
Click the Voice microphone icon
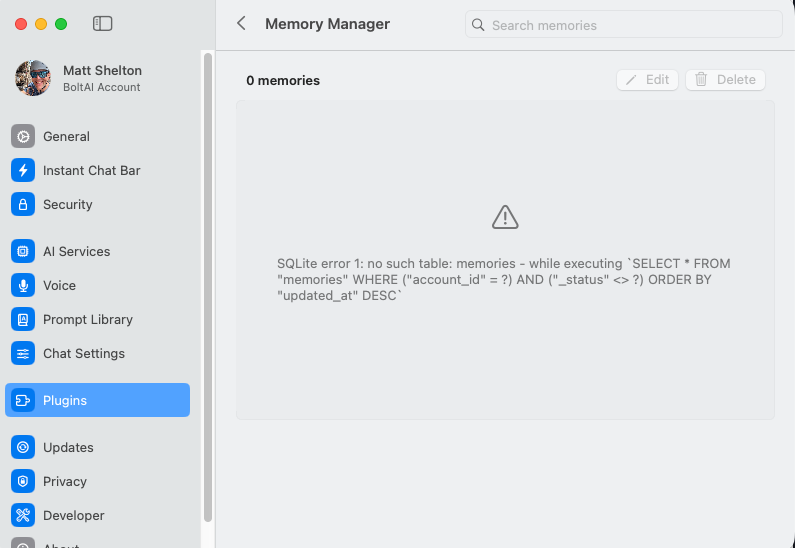(x=23, y=285)
